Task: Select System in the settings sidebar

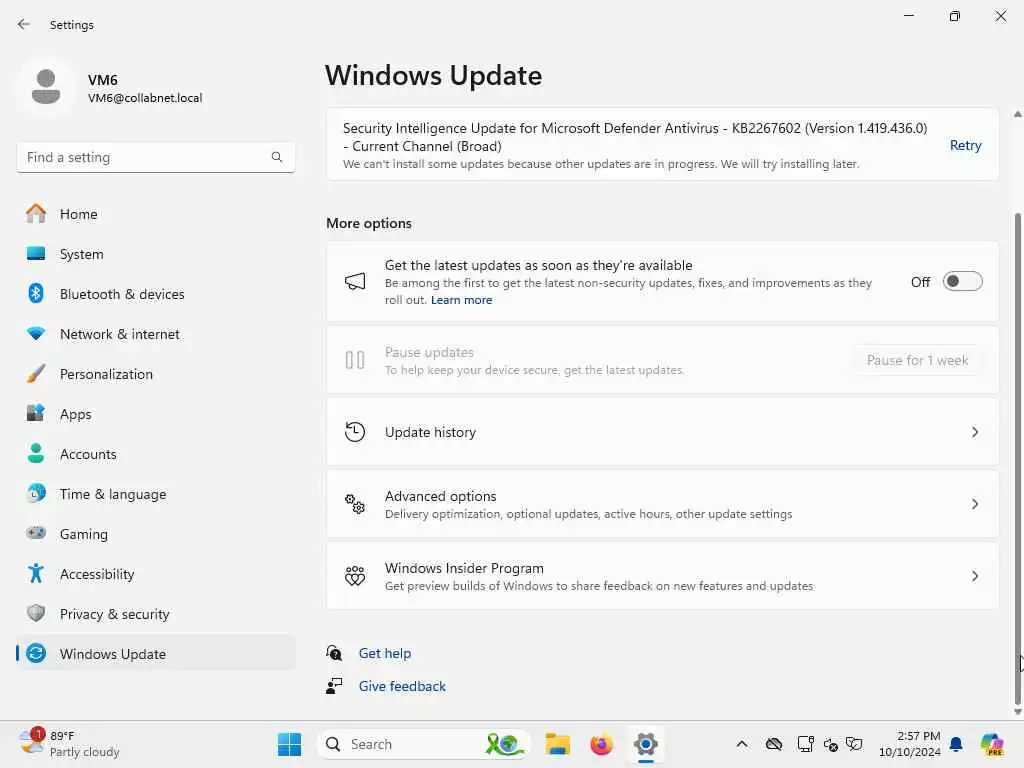Action: click(x=155, y=253)
